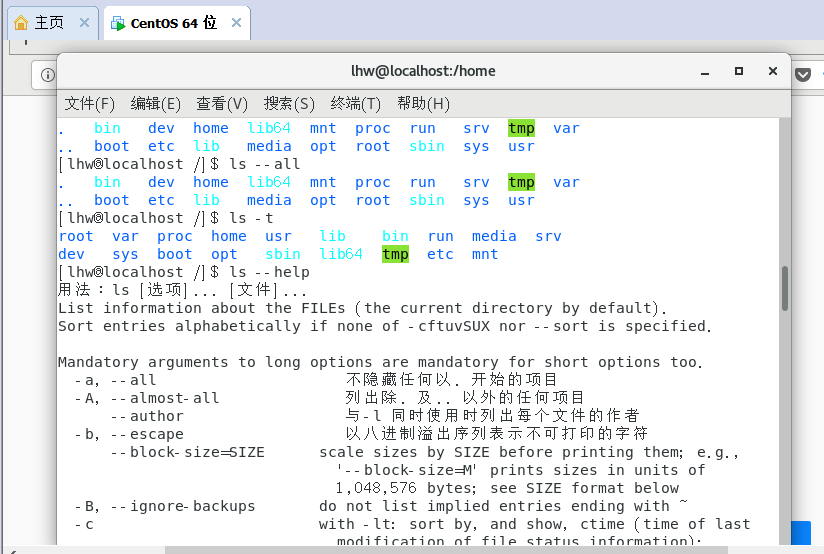Click the '--escape' option text
824x554 pixels.
tap(147, 434)
